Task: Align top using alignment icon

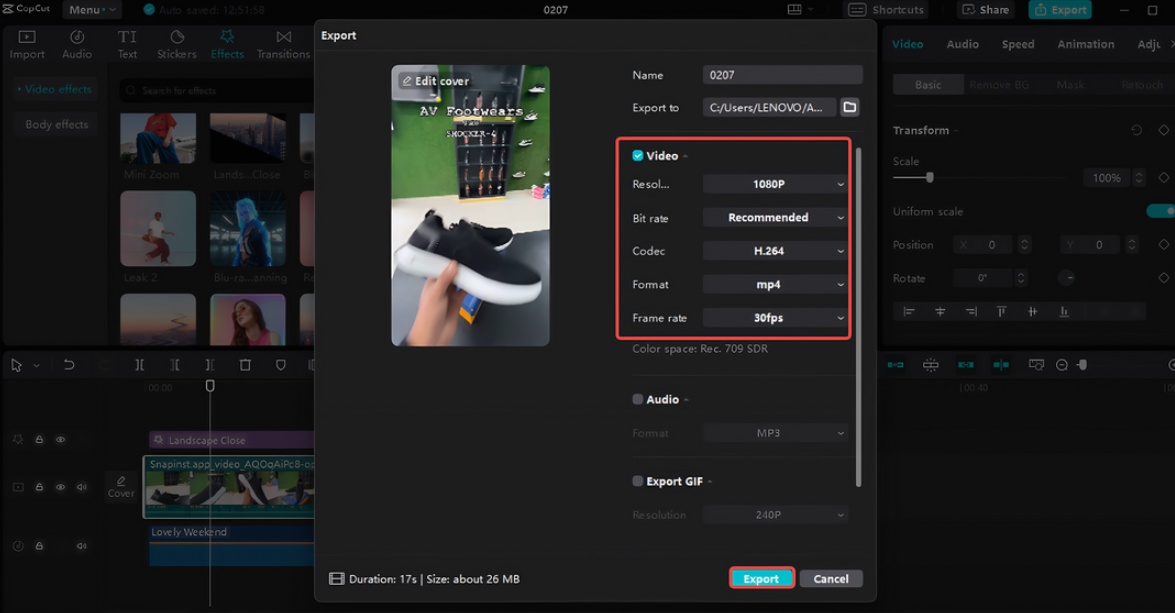Action: (1001, 311)
